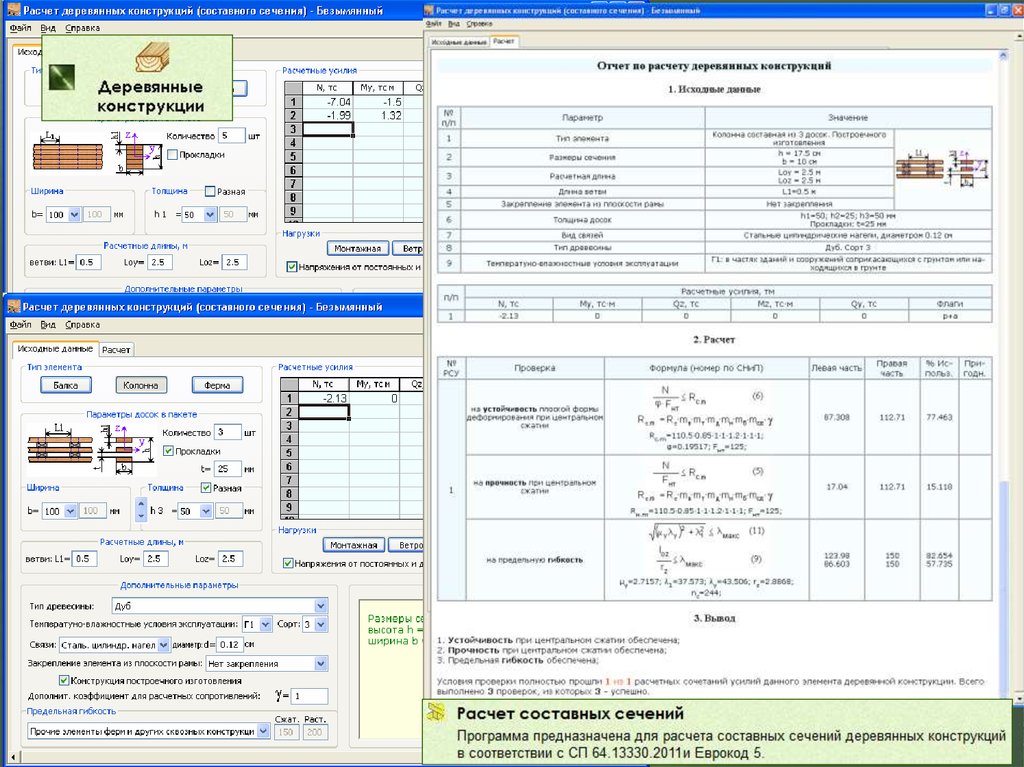Screen dimensions: 1024x767
Task: Click the app icon in the lower-left window title bar
Action: tap(12, 307)
